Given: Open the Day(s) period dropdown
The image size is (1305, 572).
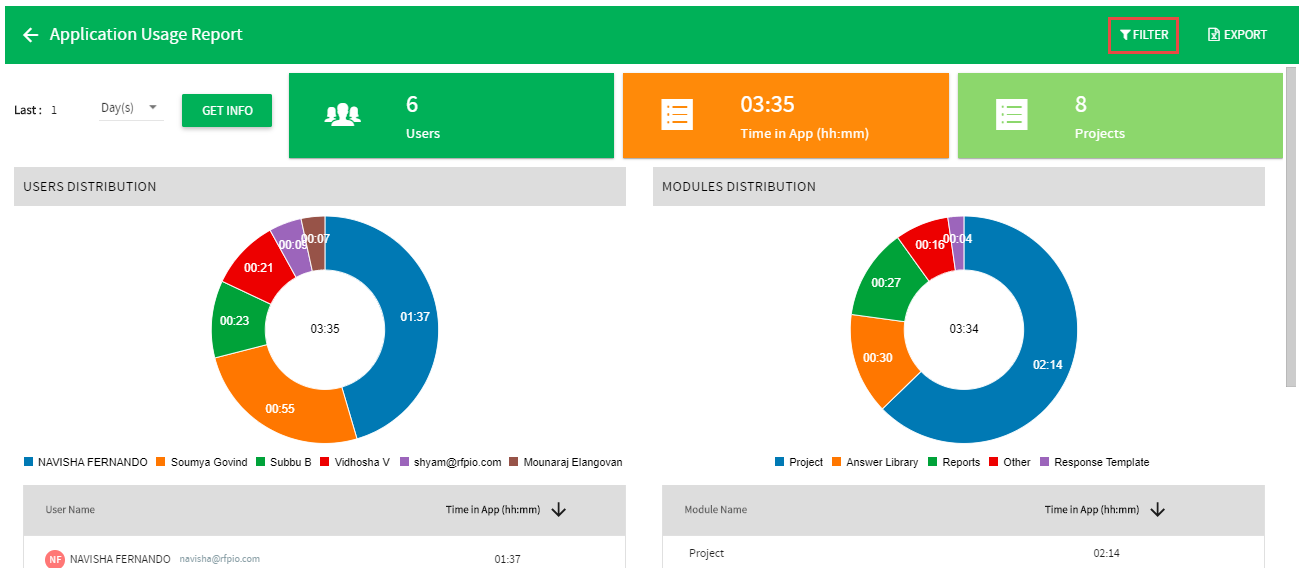Looking at the screenshot, I should coord(131,108).
